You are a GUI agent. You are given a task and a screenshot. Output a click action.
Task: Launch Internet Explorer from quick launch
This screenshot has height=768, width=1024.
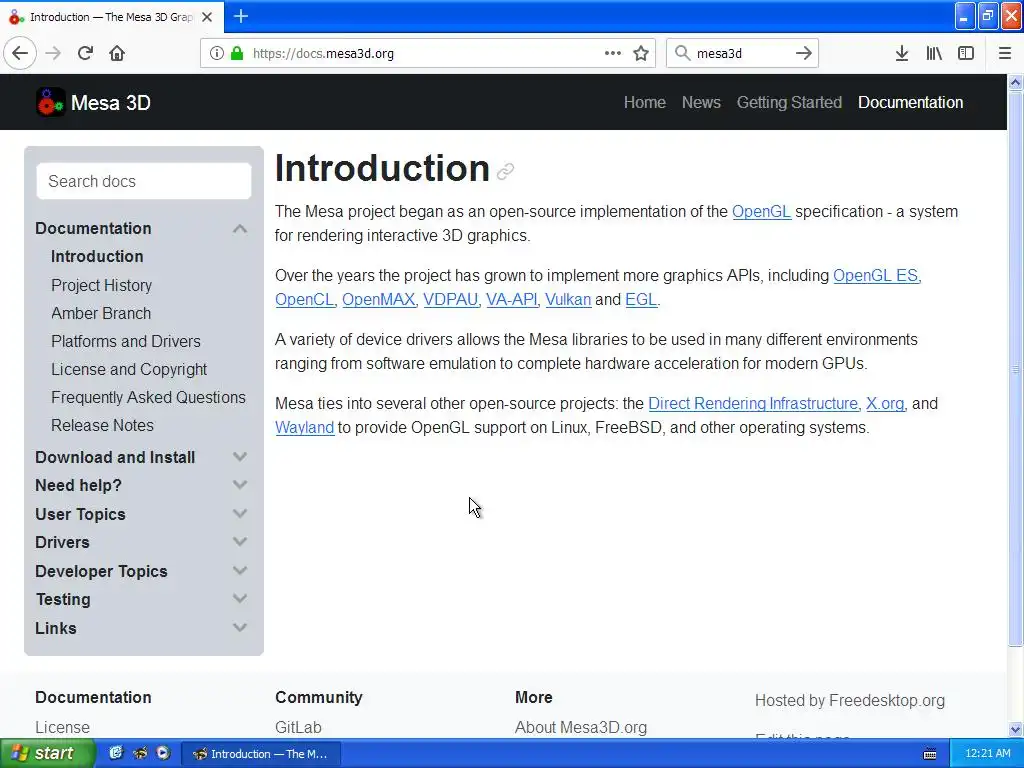coord(116,754)
